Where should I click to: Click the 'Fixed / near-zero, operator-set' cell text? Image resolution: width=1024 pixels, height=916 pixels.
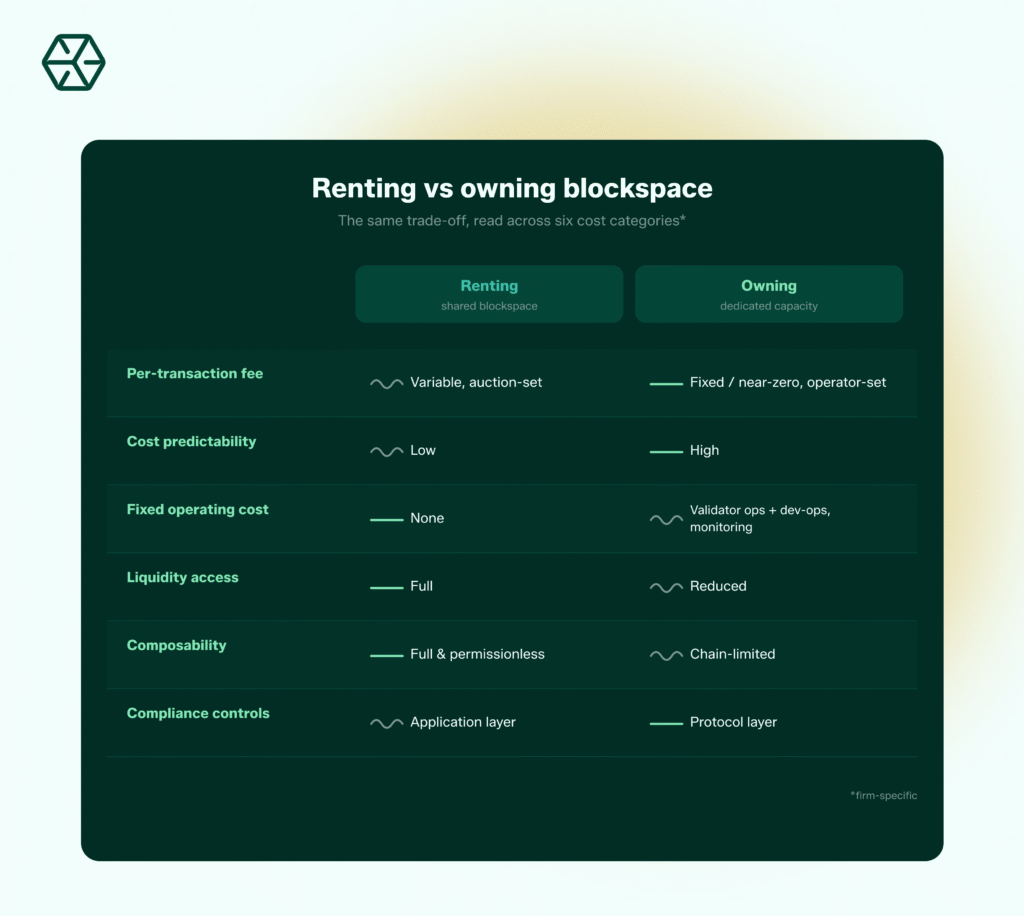(788, 382)
